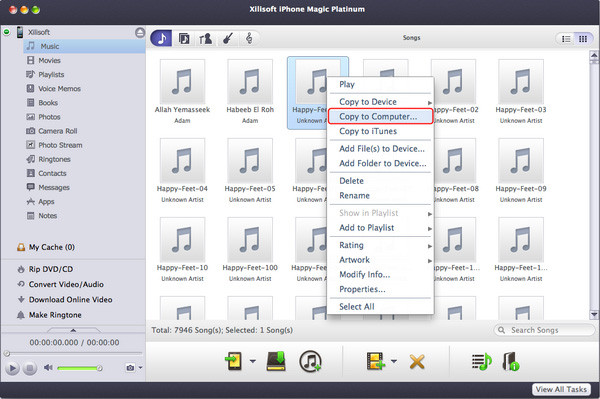The width and height of the screenshot is (600, 399).
Task: Click the Search Songs field
Action: coord(544,330)
